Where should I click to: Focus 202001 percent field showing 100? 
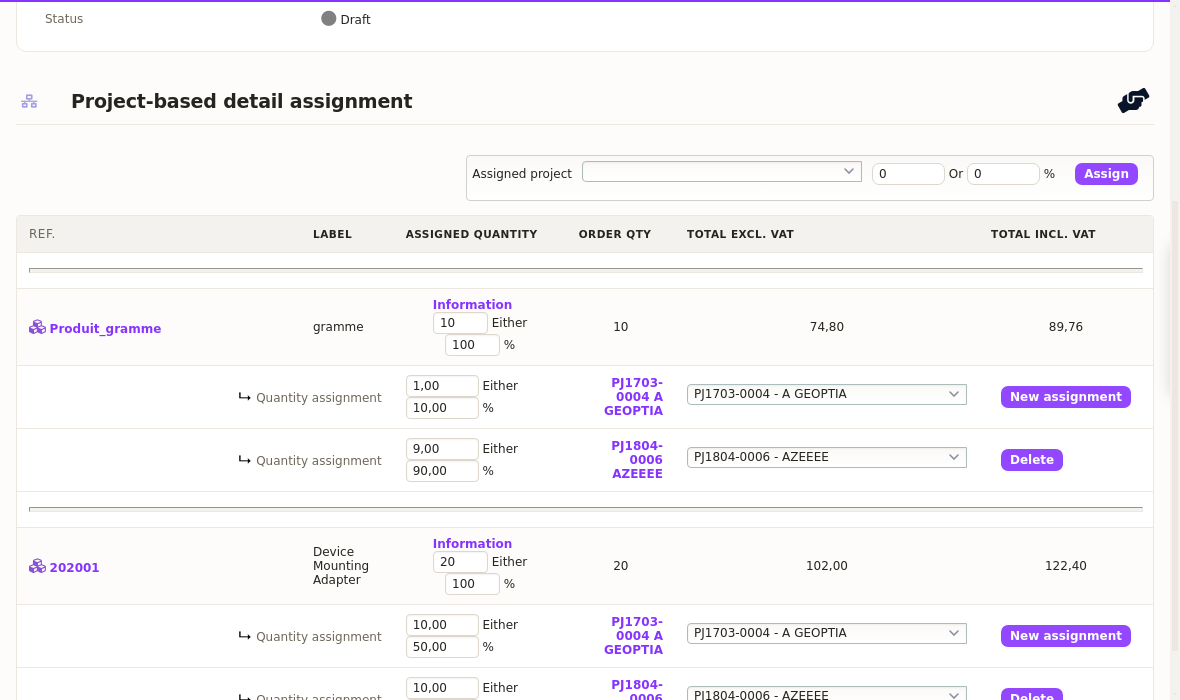point(472,584)
